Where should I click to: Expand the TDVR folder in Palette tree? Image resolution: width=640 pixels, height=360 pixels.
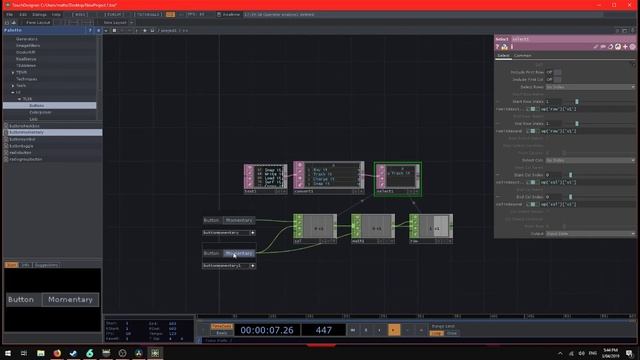[13, 72]
